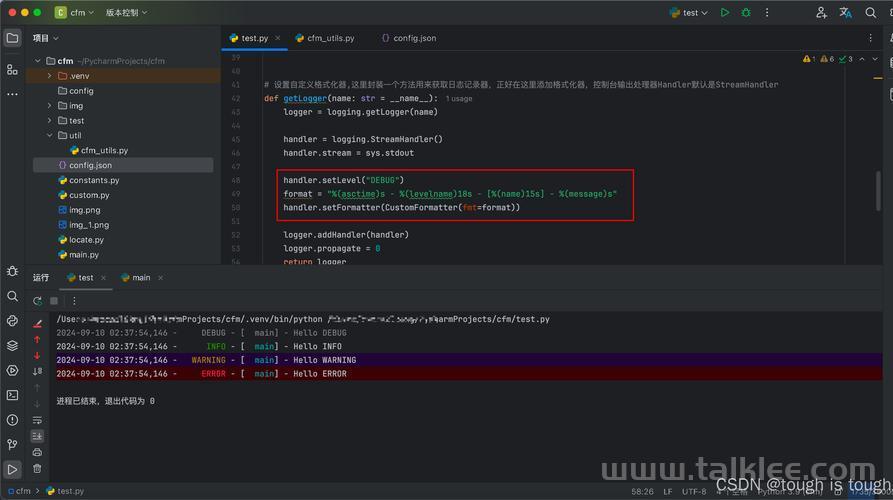Click the UTF-8 encoding indicator

(x=694, y=491)
